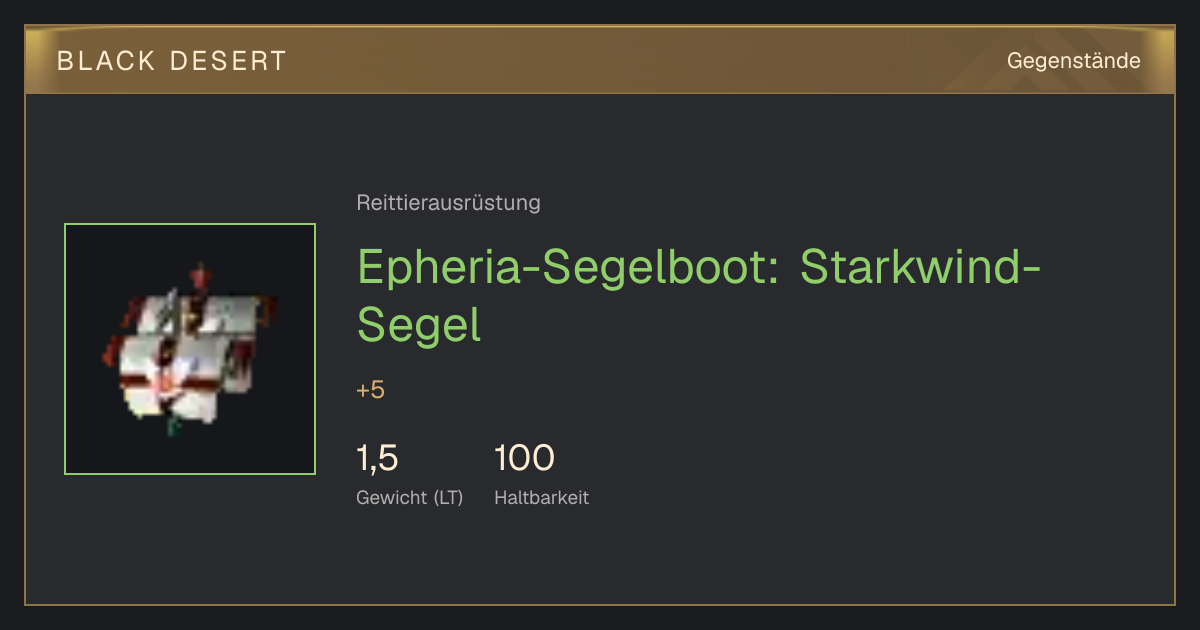
Task: Click the 100 durability value
Action: (x=524, y=458)
